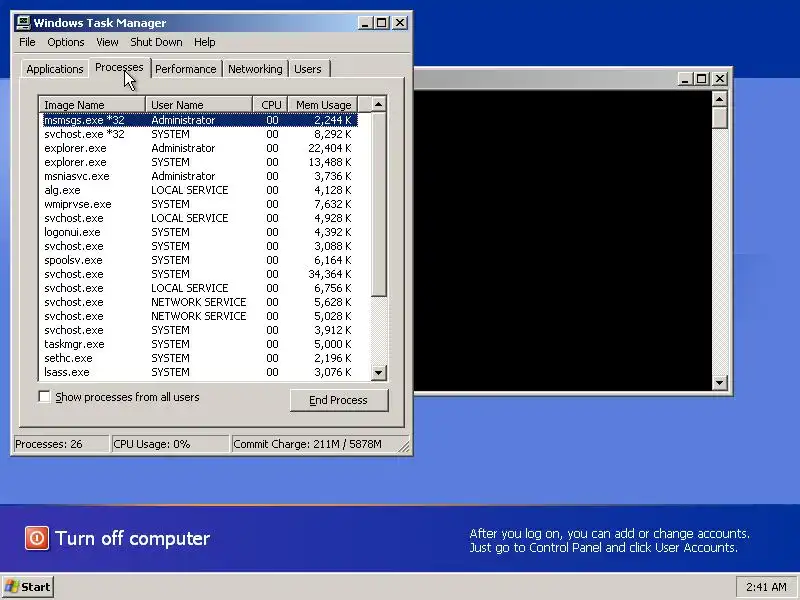The height and width of the screenshot is (600, 800).
Task: Select explorer.exe run by Administrator
Action: point(199,148)
